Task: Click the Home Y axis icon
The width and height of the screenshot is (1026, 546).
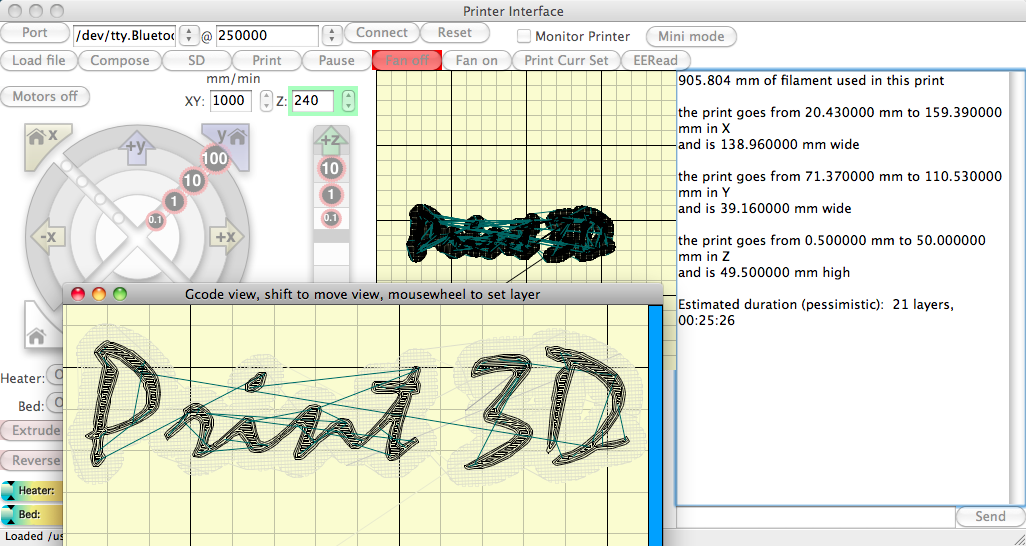Action: [224, 142]
